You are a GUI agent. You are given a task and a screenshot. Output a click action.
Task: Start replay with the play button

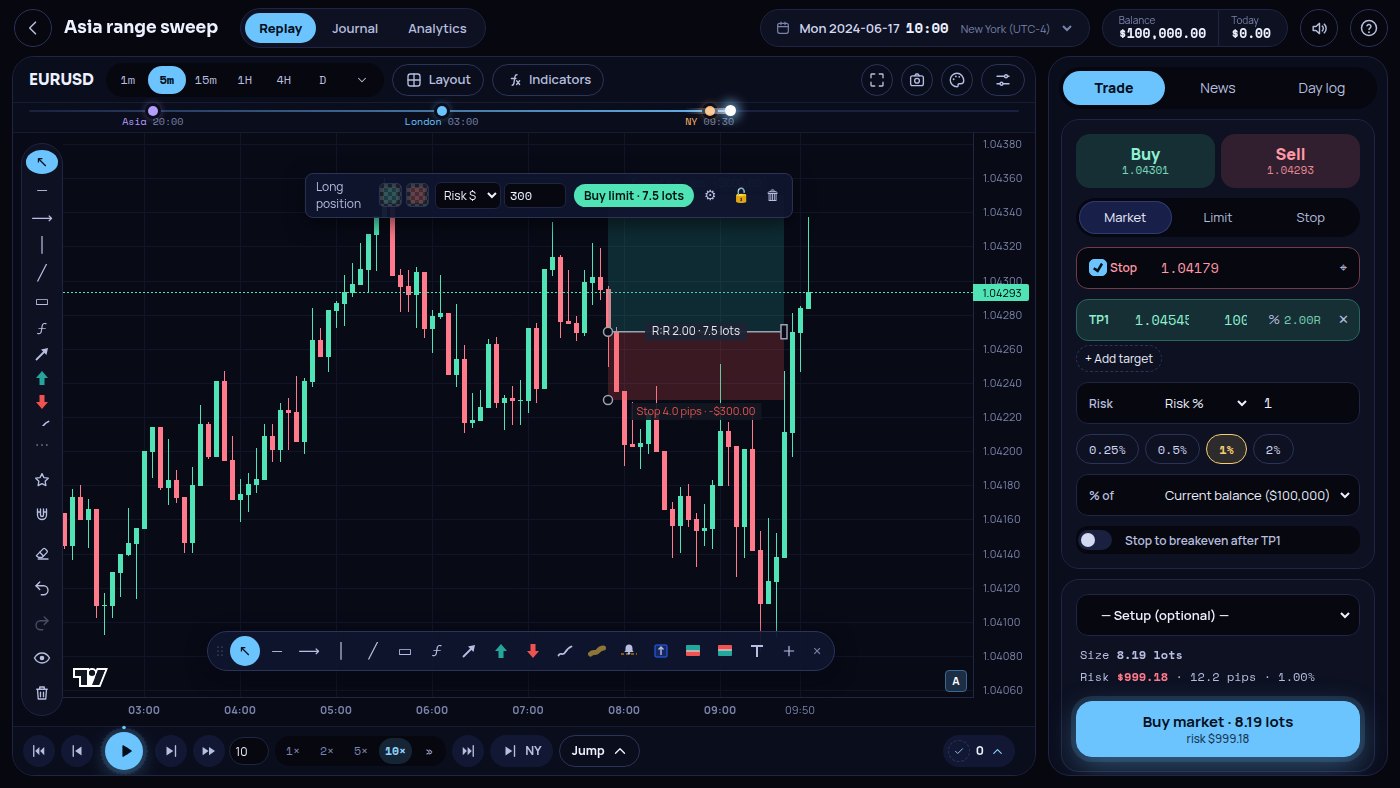(124, 751)
